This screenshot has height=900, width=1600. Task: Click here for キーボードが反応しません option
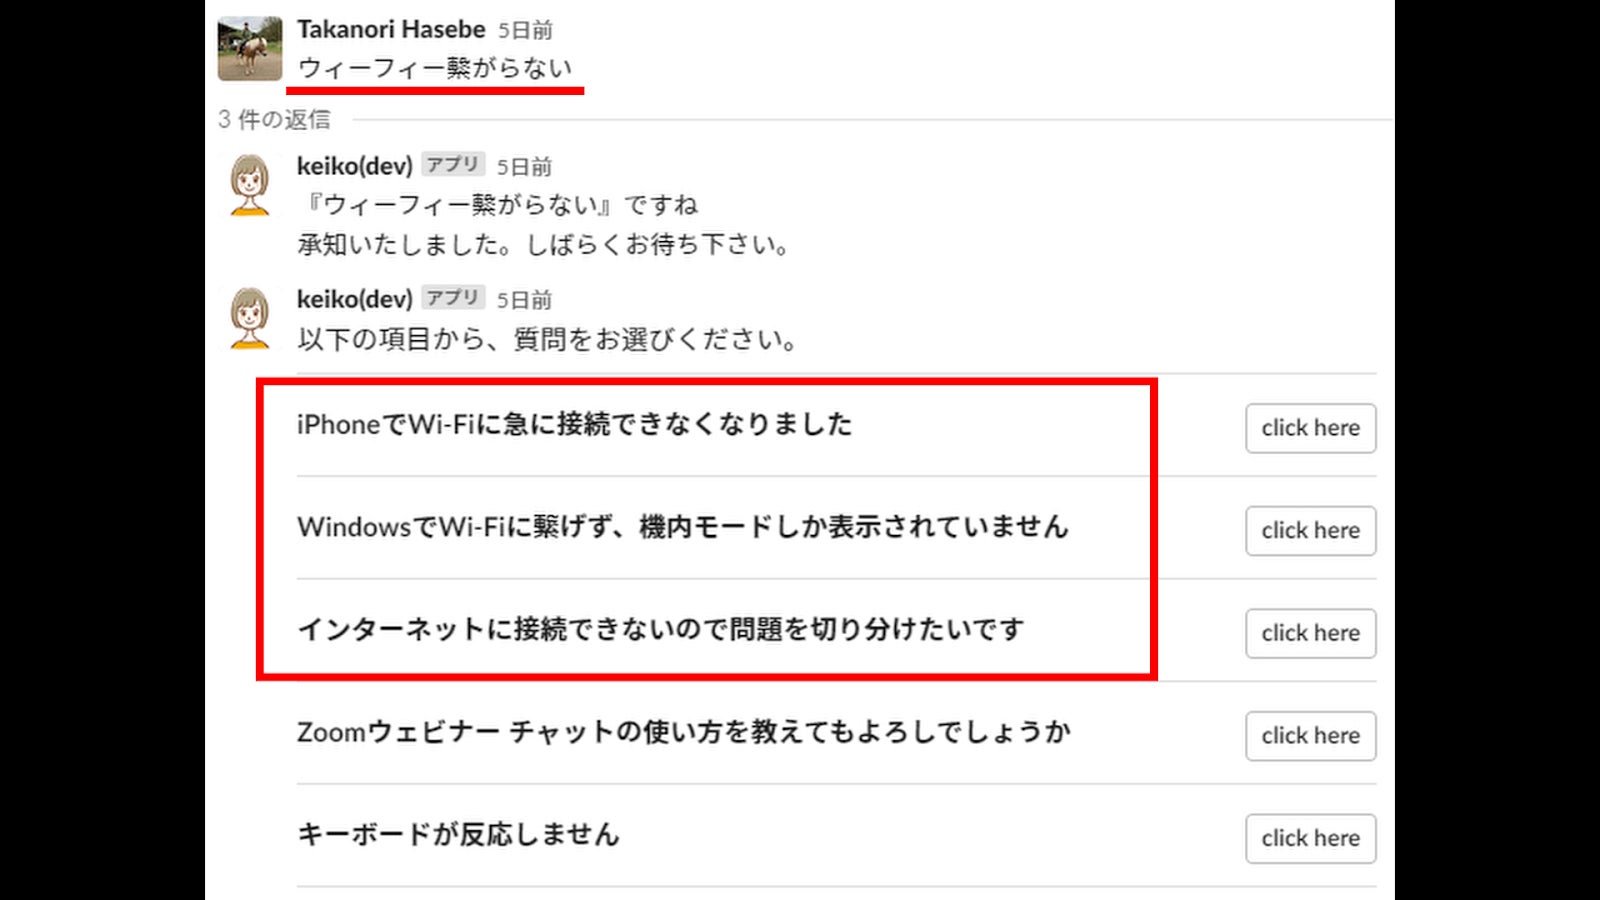coord(1310,838)
